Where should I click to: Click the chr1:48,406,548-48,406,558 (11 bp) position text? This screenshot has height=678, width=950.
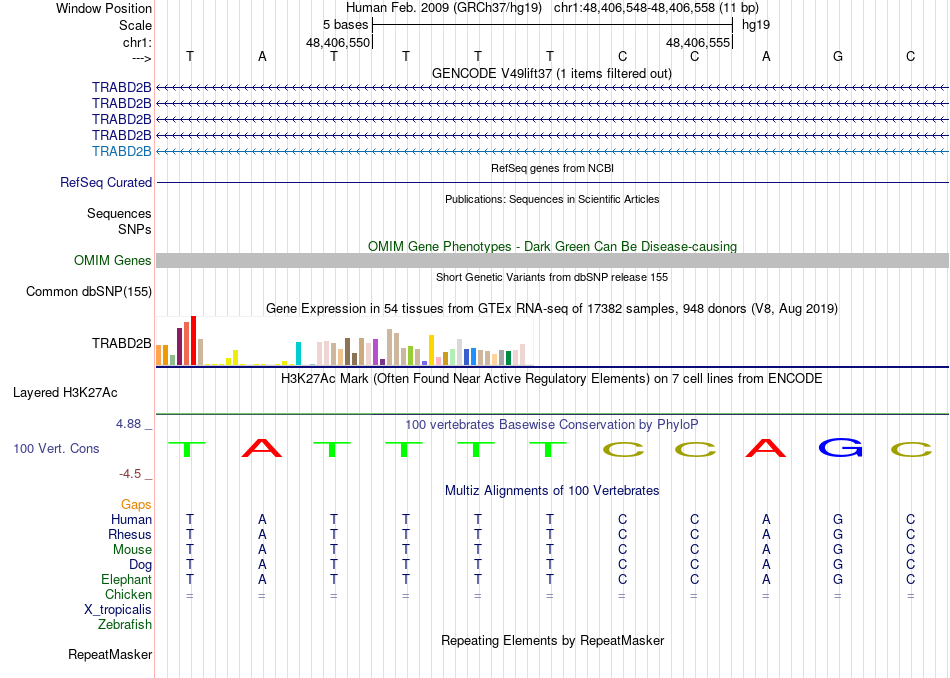(656, 8)
